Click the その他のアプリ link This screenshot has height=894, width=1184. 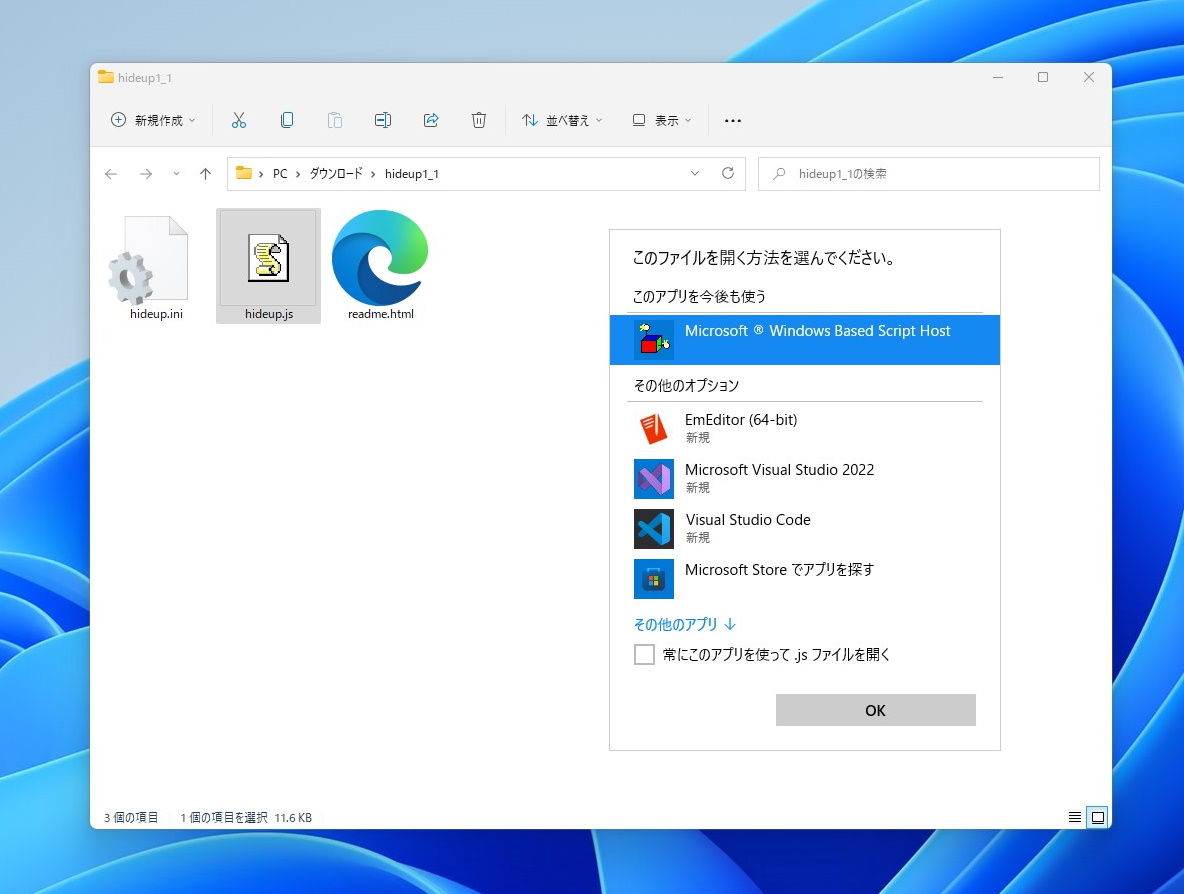(x=684, y=623)
